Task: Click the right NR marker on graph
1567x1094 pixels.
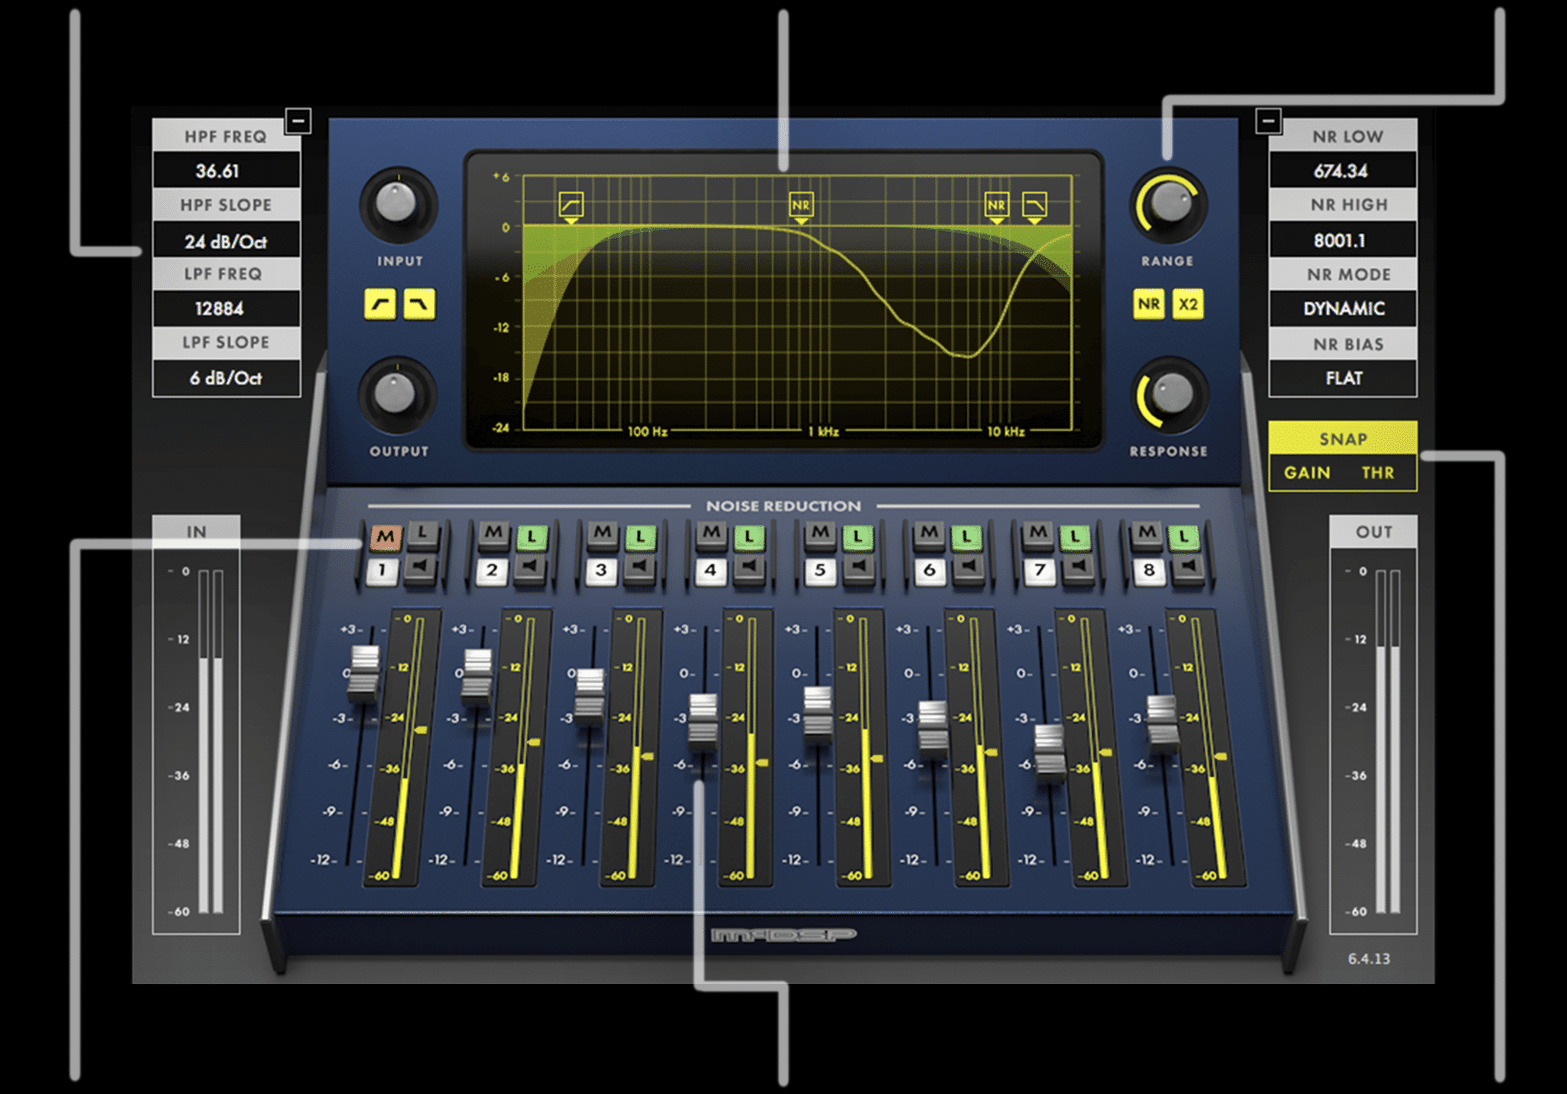Action: point(996,206)
